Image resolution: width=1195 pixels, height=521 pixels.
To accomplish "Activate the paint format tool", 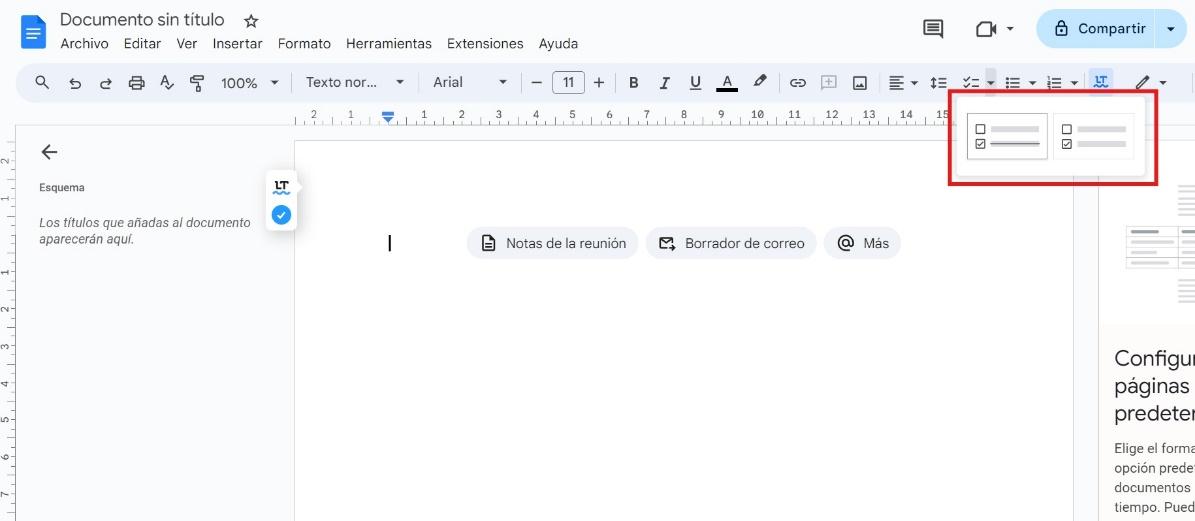I will 197,82.
